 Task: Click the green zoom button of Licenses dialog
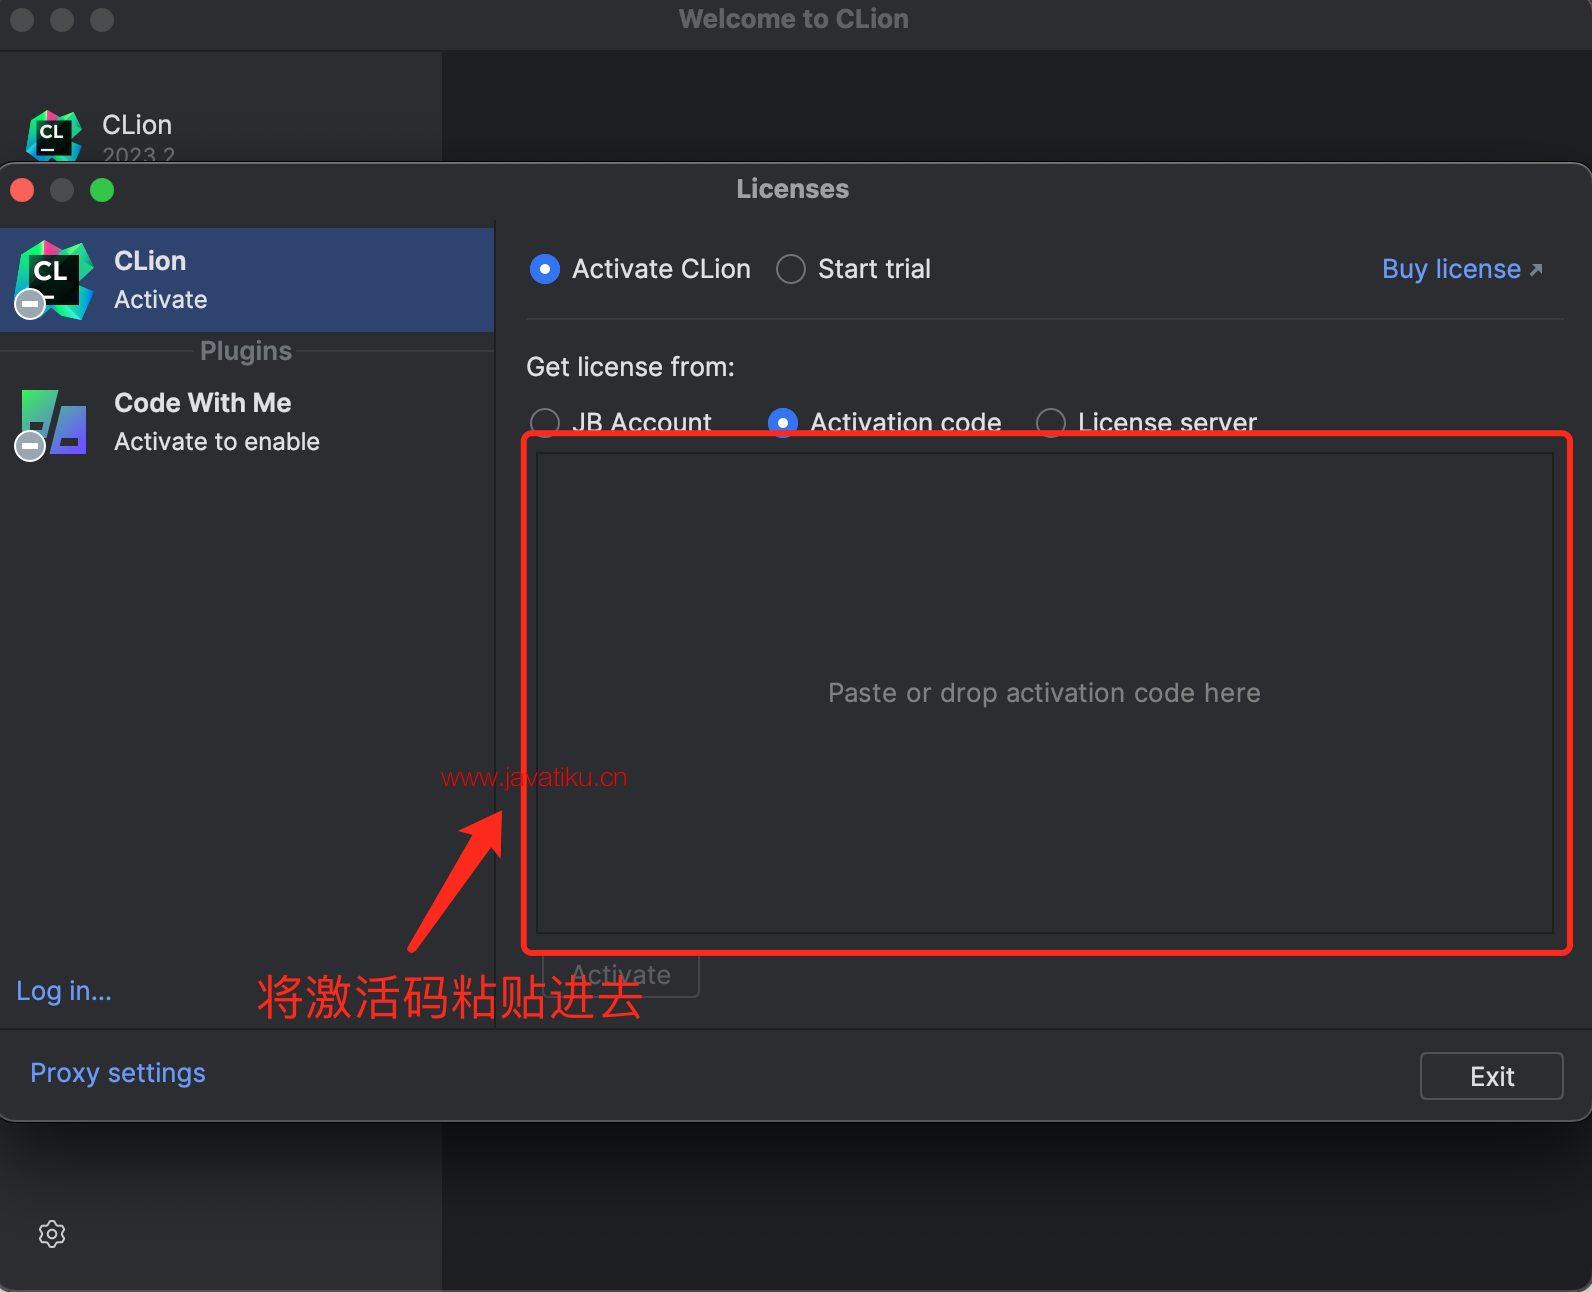coord(102,190)
